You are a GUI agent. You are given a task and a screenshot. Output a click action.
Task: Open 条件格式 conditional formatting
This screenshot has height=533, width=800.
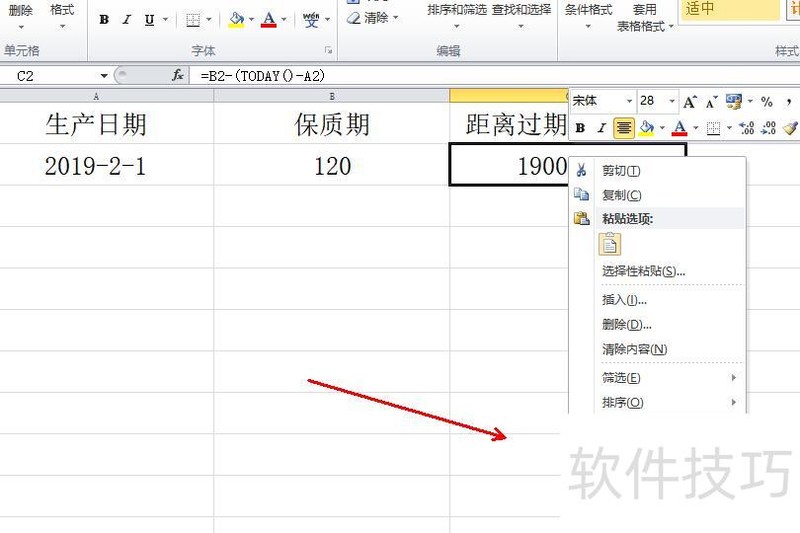588,15
